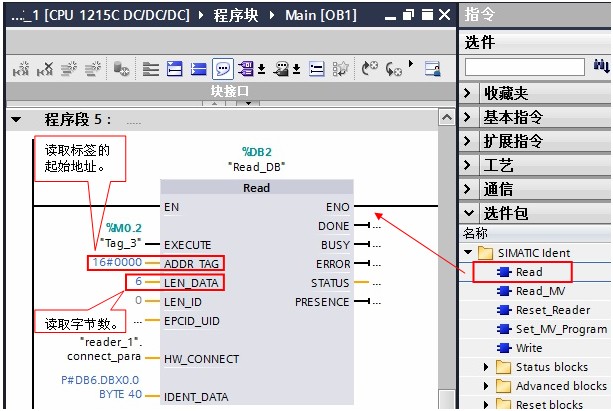The width and height of the screenshot is (613, 411).
Task: Click the search binoculars icon in 选件
Action: point(600,66)
